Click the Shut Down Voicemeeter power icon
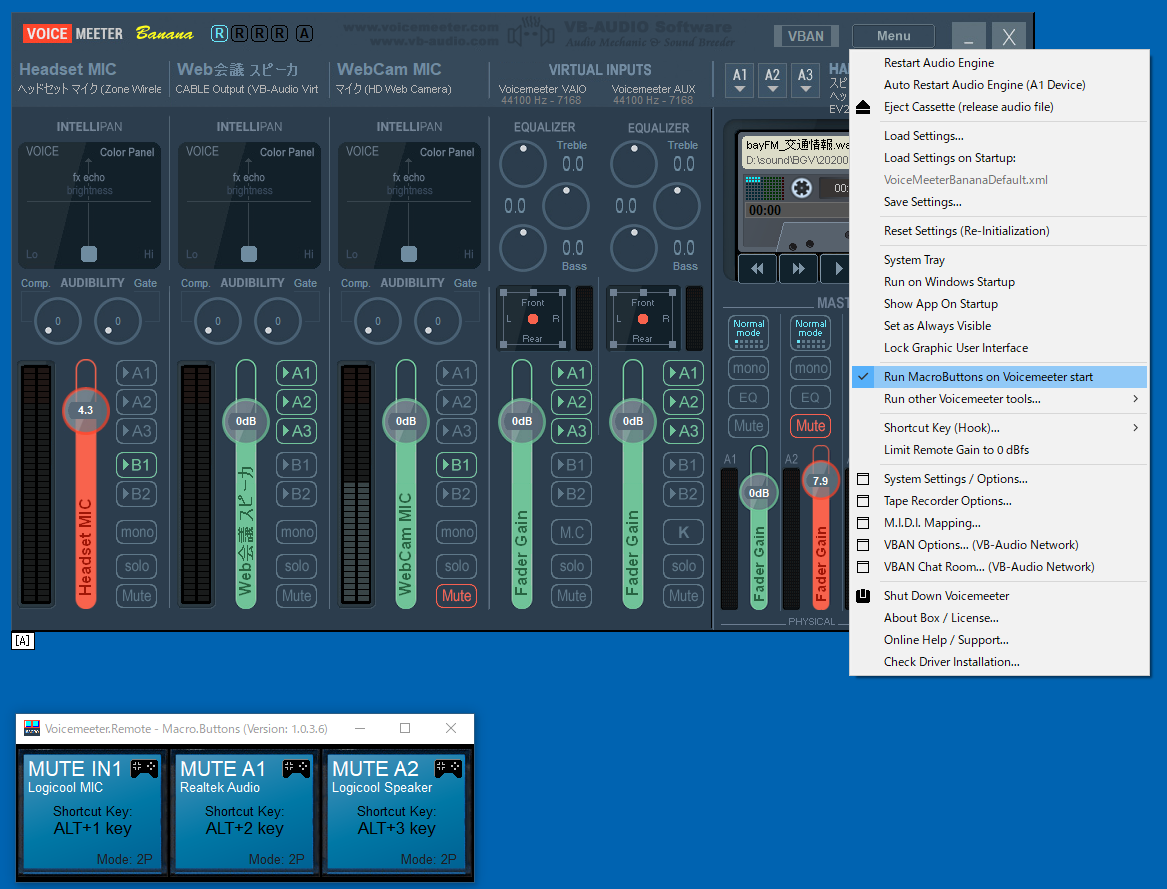This screenshot has width=1167, height=889. point(863,596)
